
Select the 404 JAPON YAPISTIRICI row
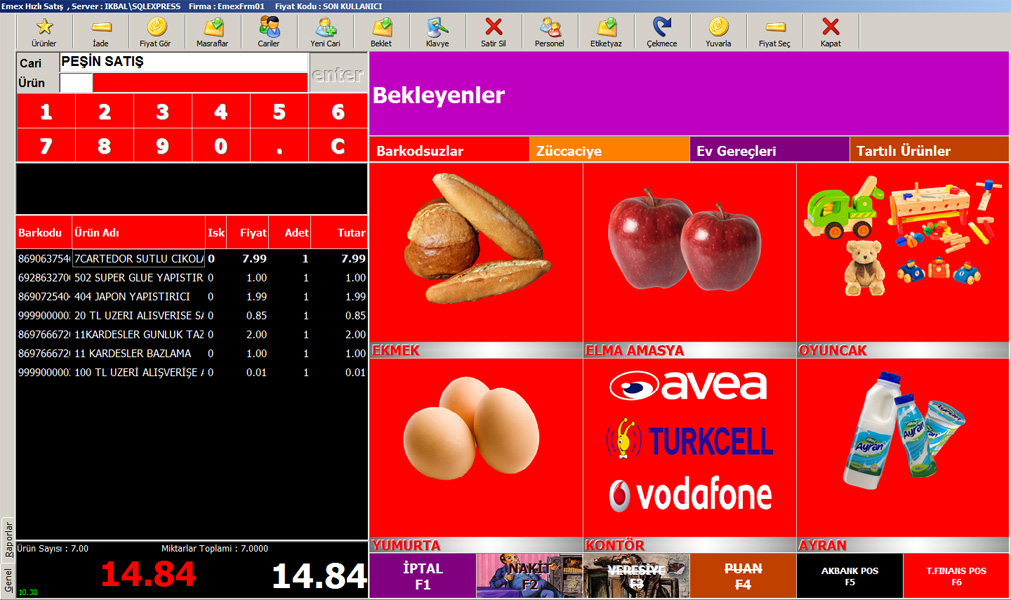(192, 296)
